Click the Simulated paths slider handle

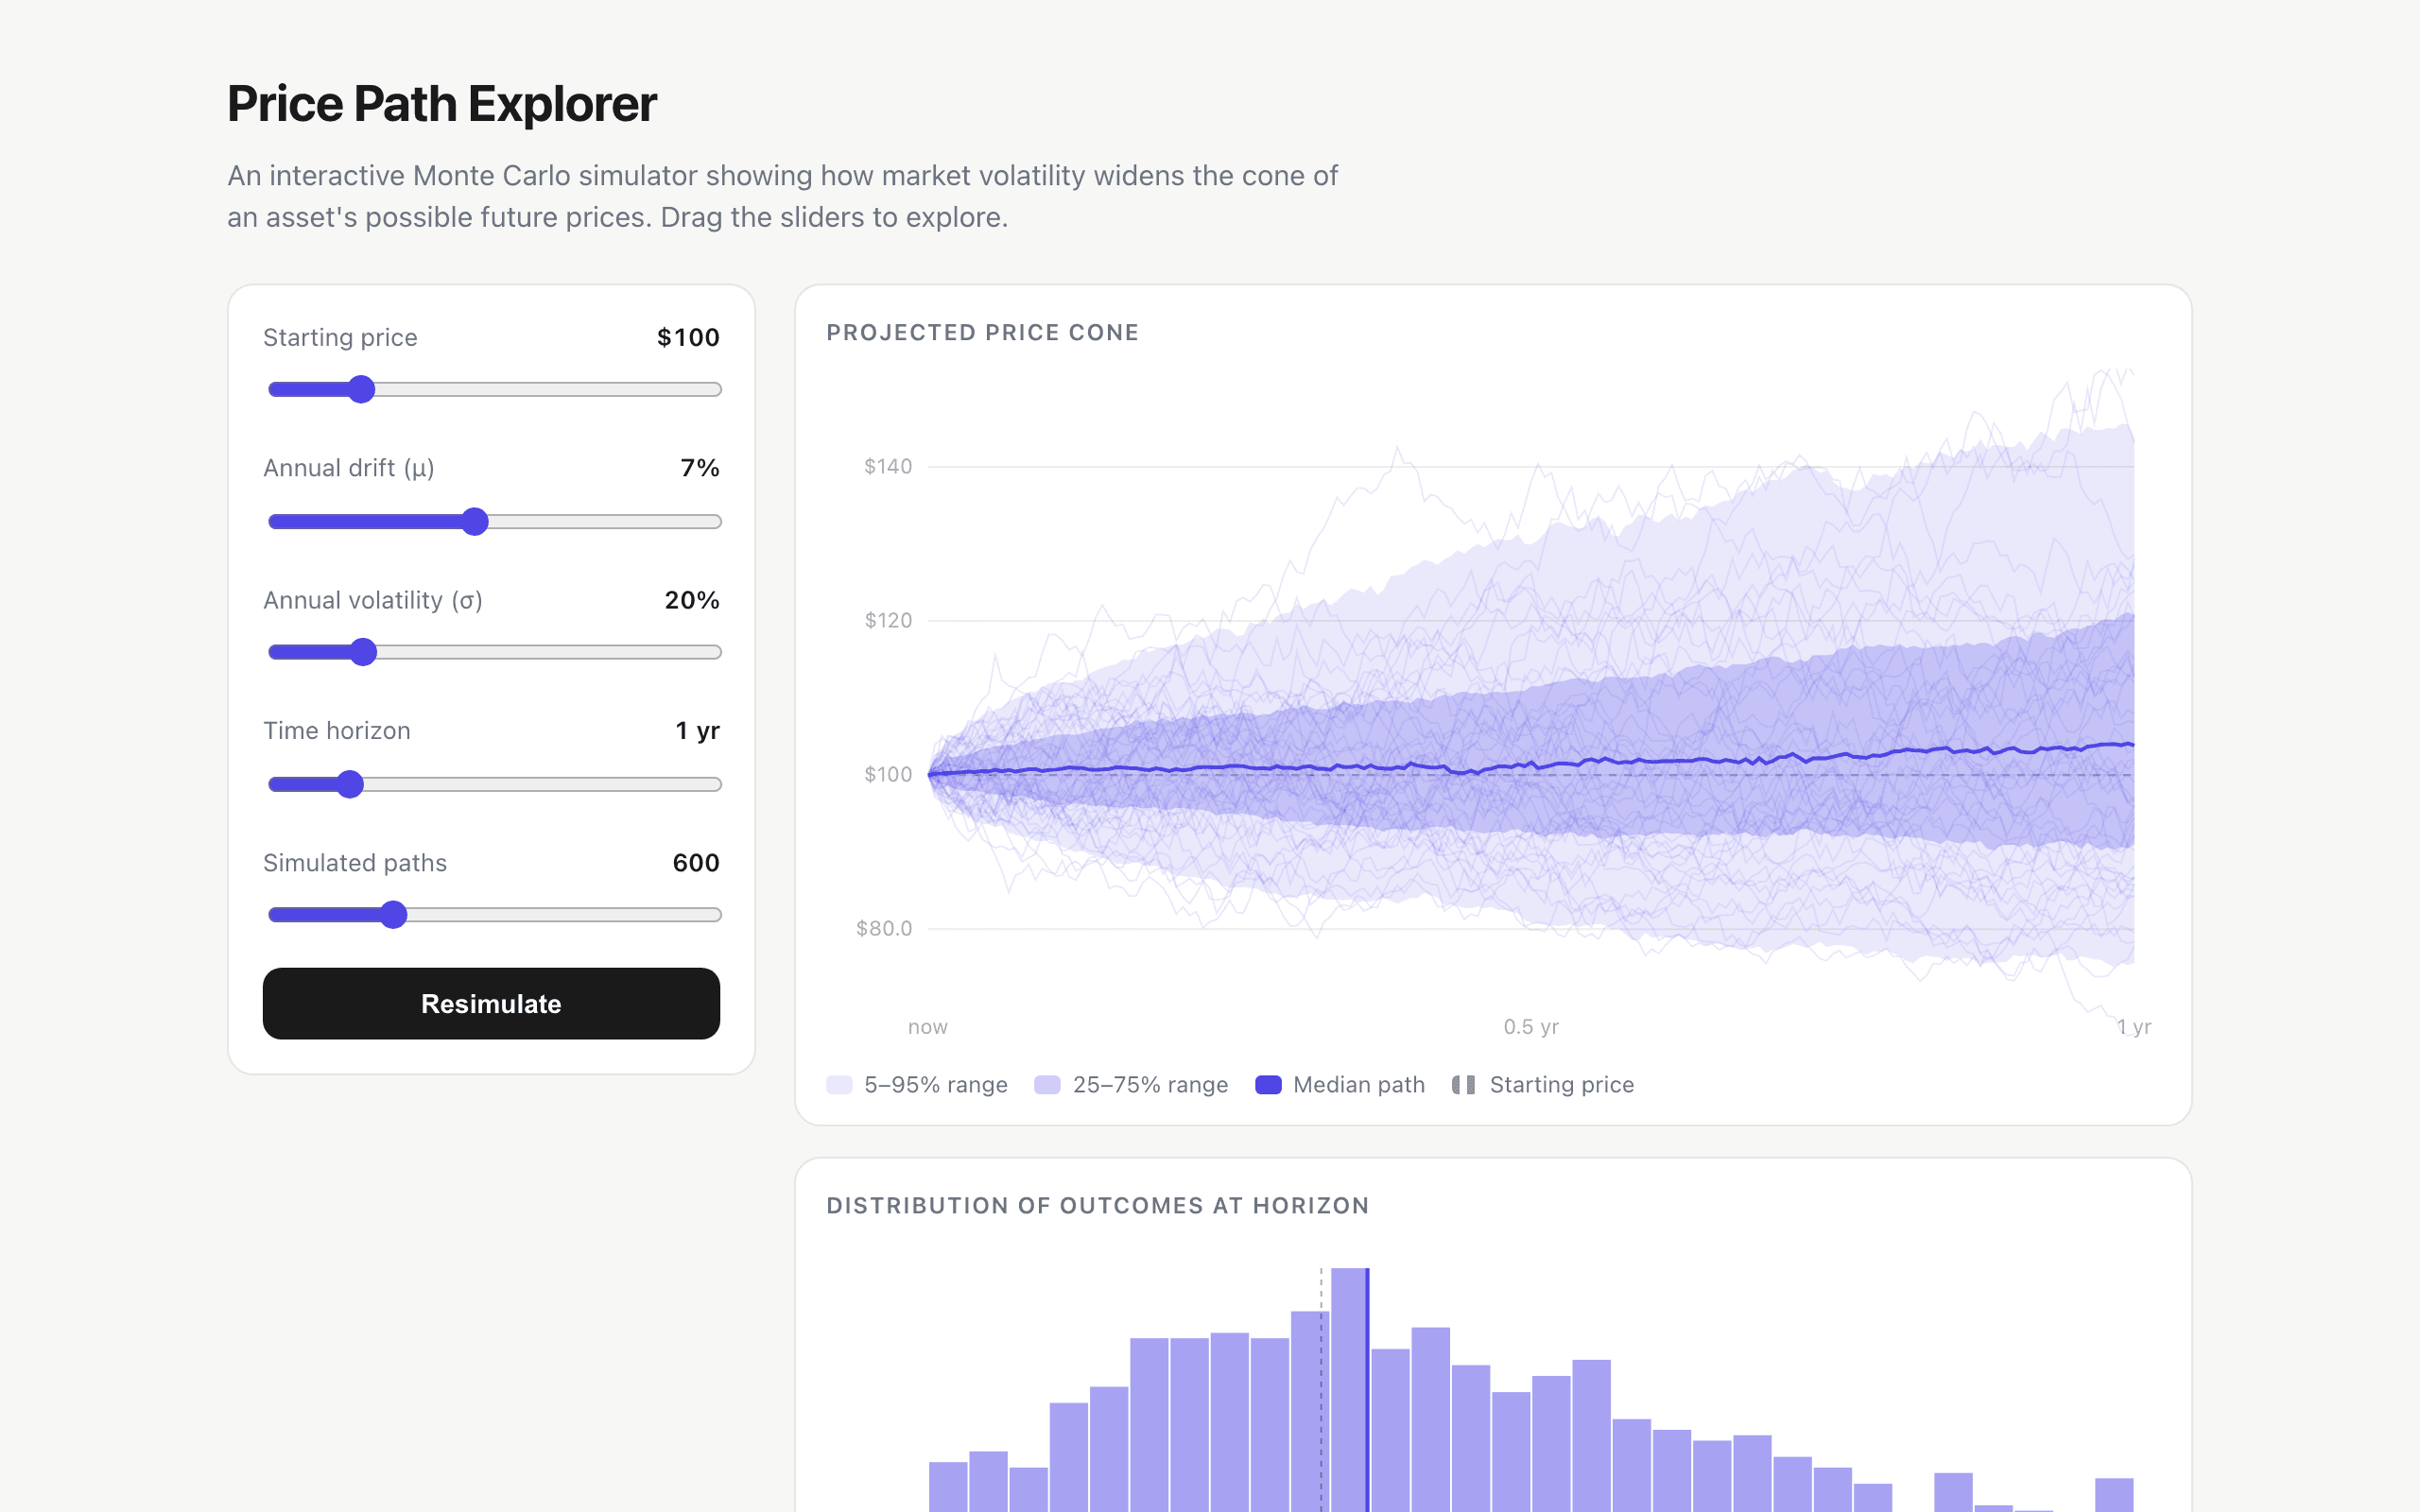click(x=394, y=914)
